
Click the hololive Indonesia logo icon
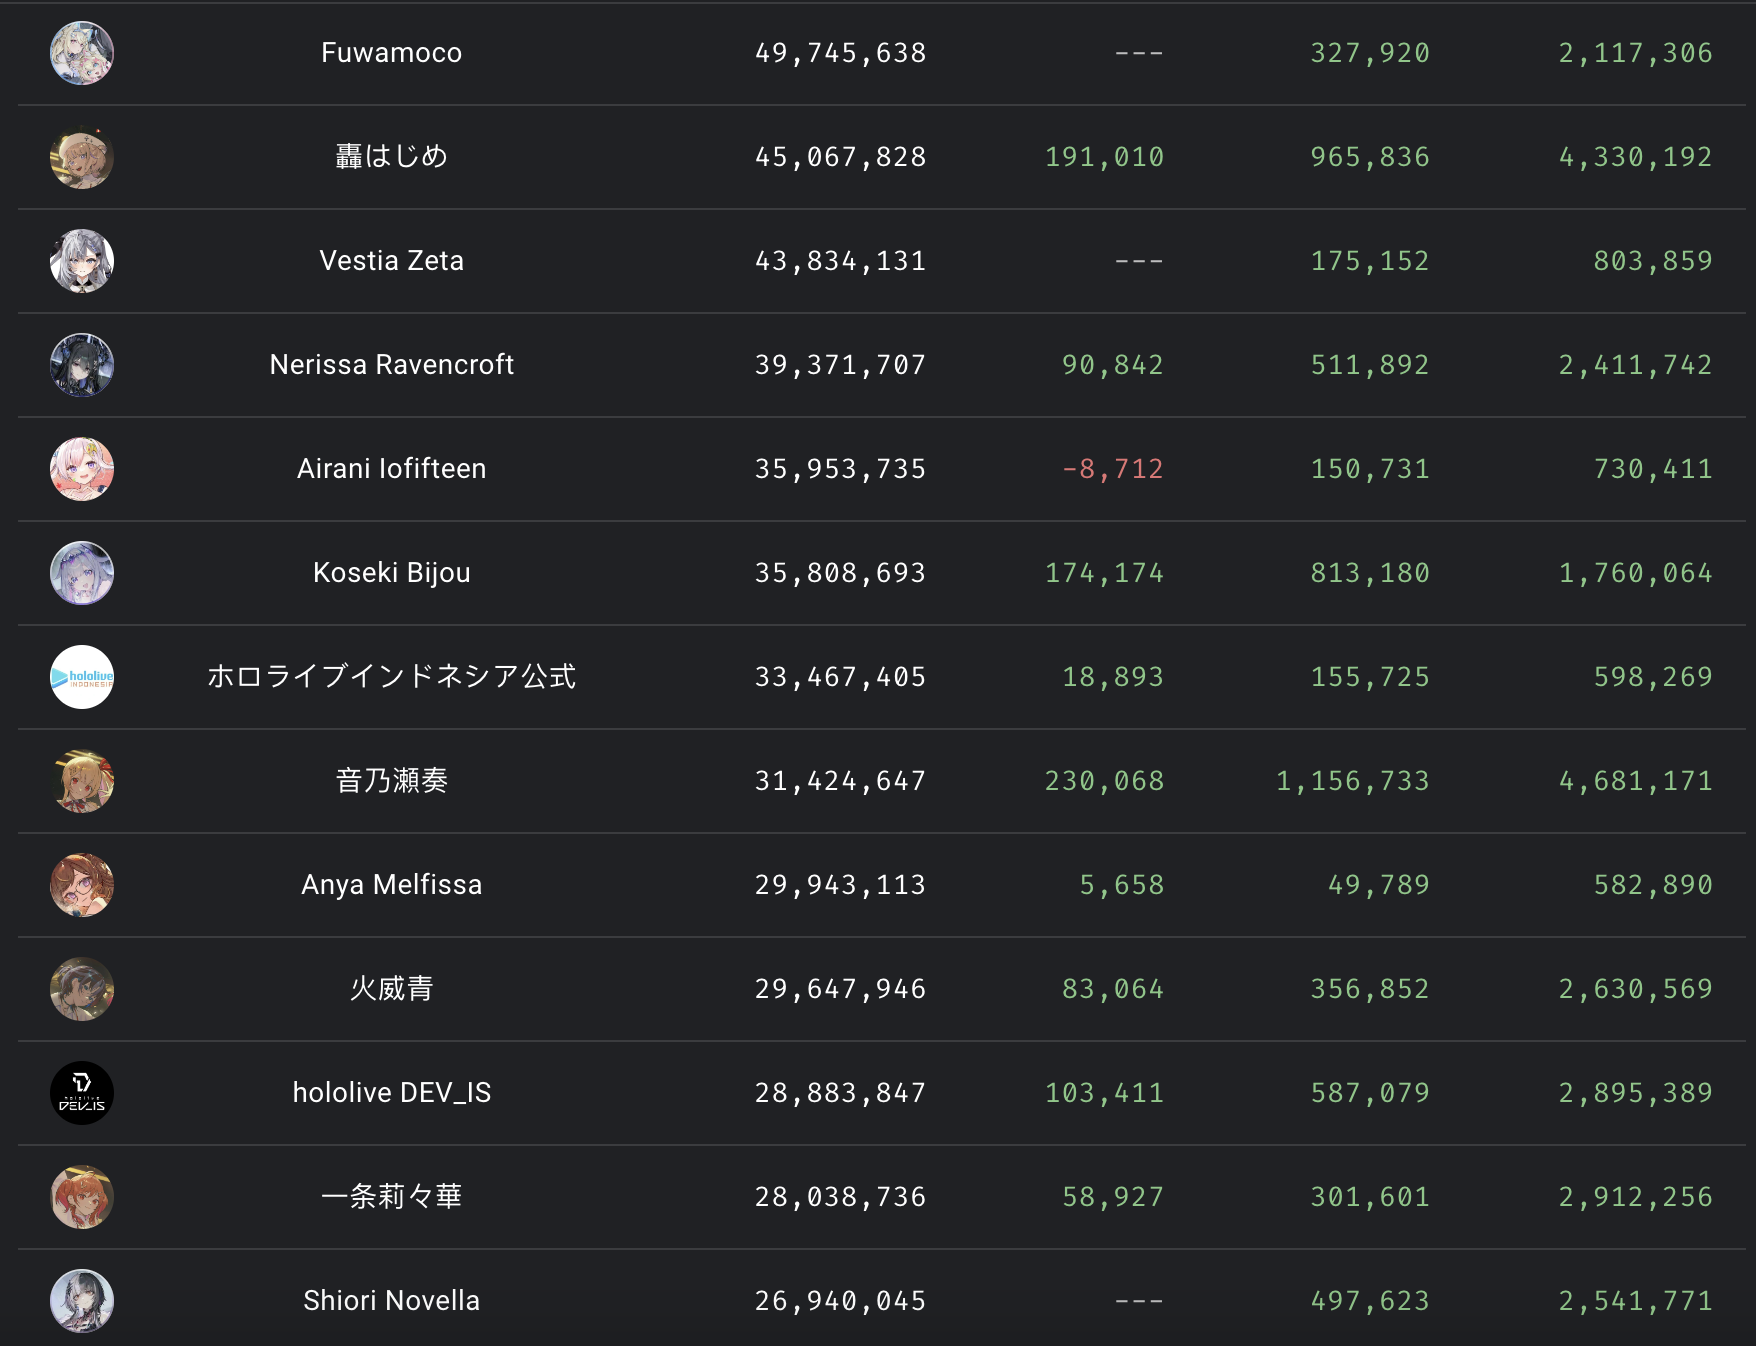[x=82, y=677]
